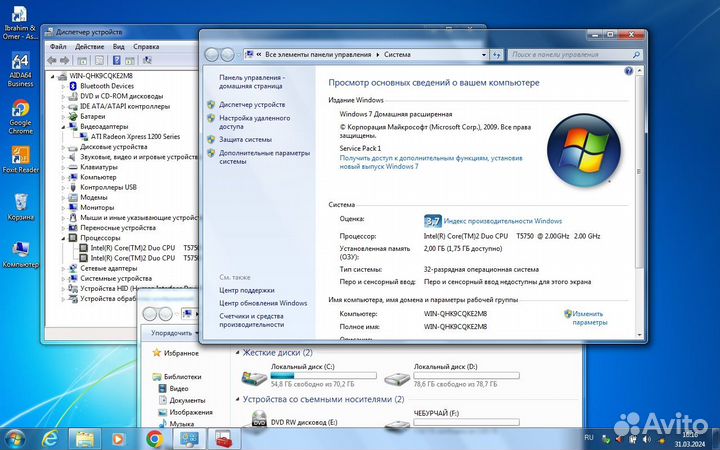720x450 pixels.
Task: Select ATI Radeon Xpress 1200 Series device
Action: 135,136
